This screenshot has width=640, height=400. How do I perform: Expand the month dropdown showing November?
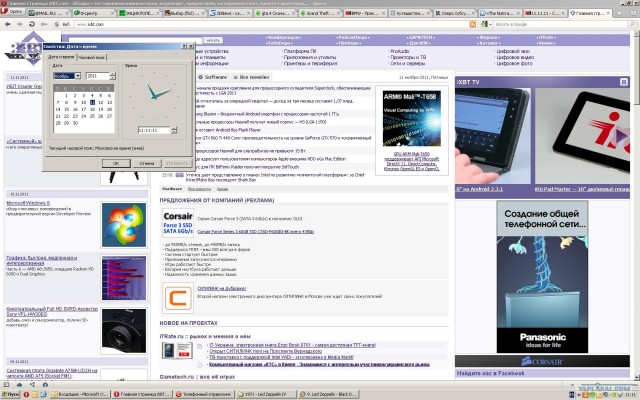pos(78,76)
